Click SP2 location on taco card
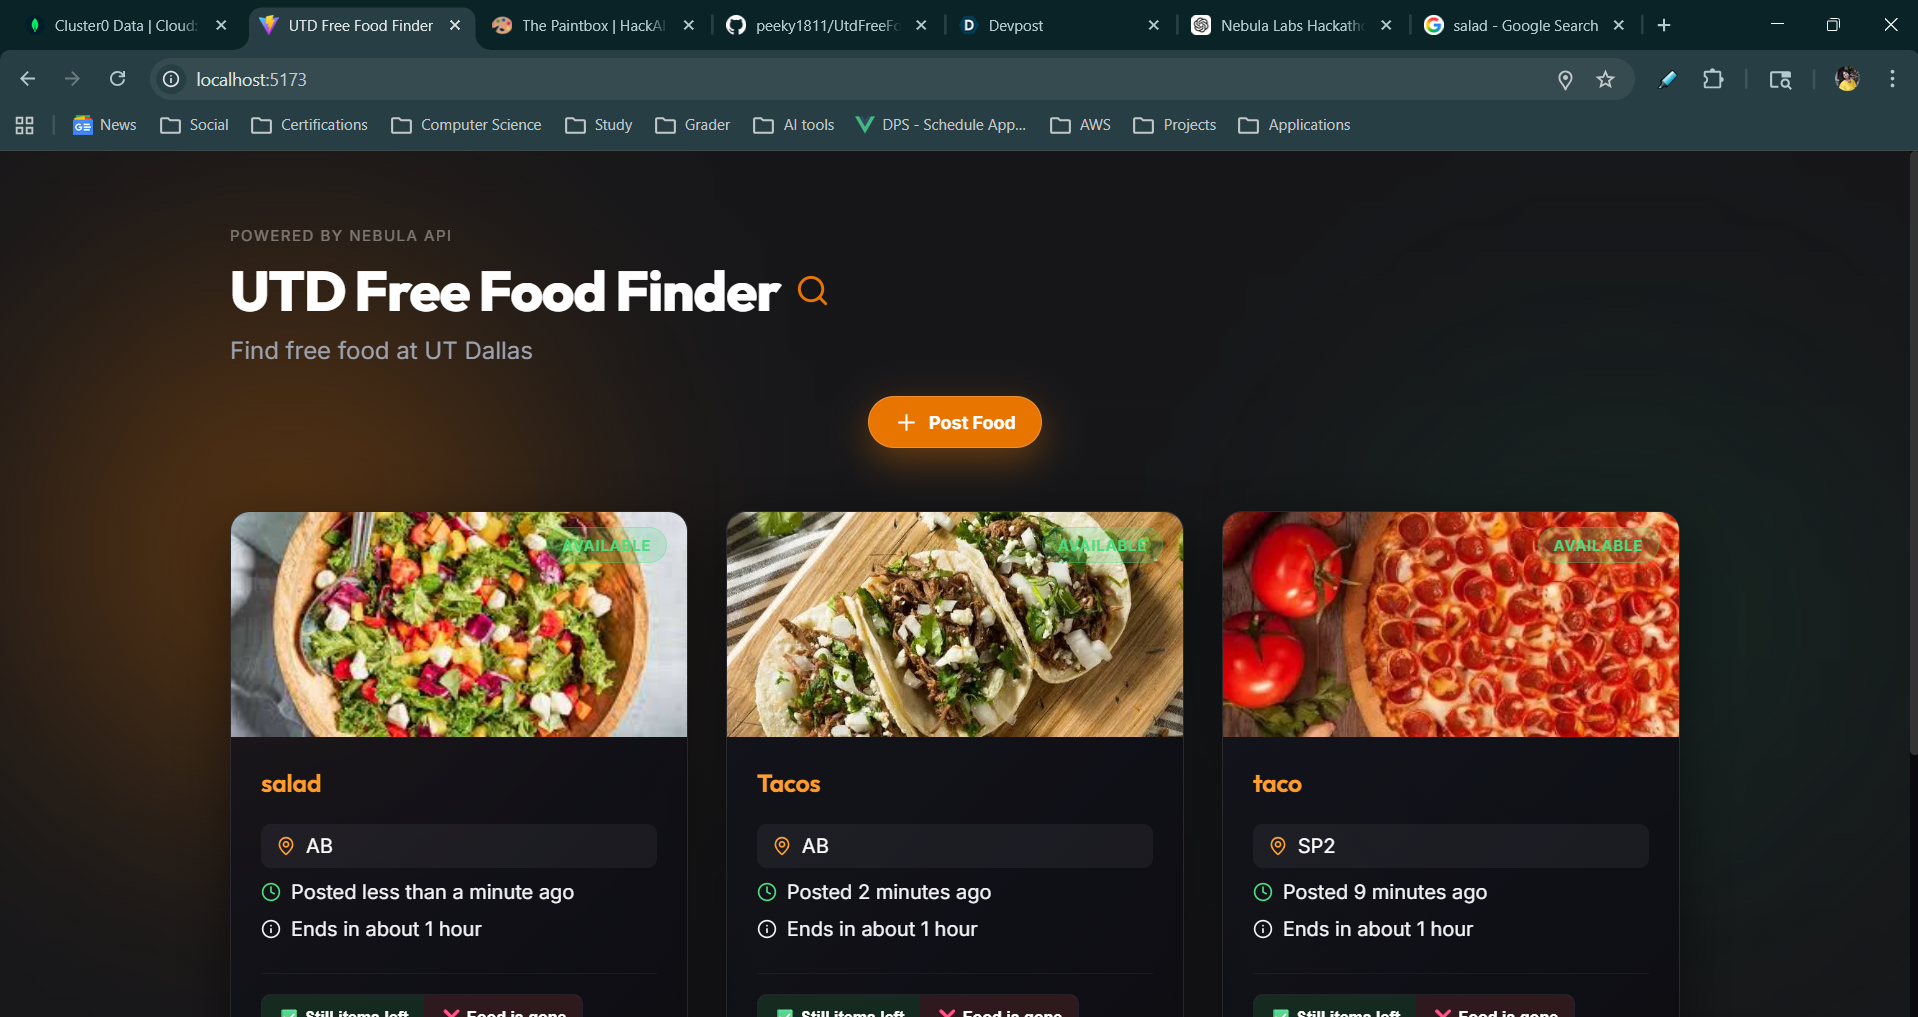The image size is (1918, 1017). 1451,846
